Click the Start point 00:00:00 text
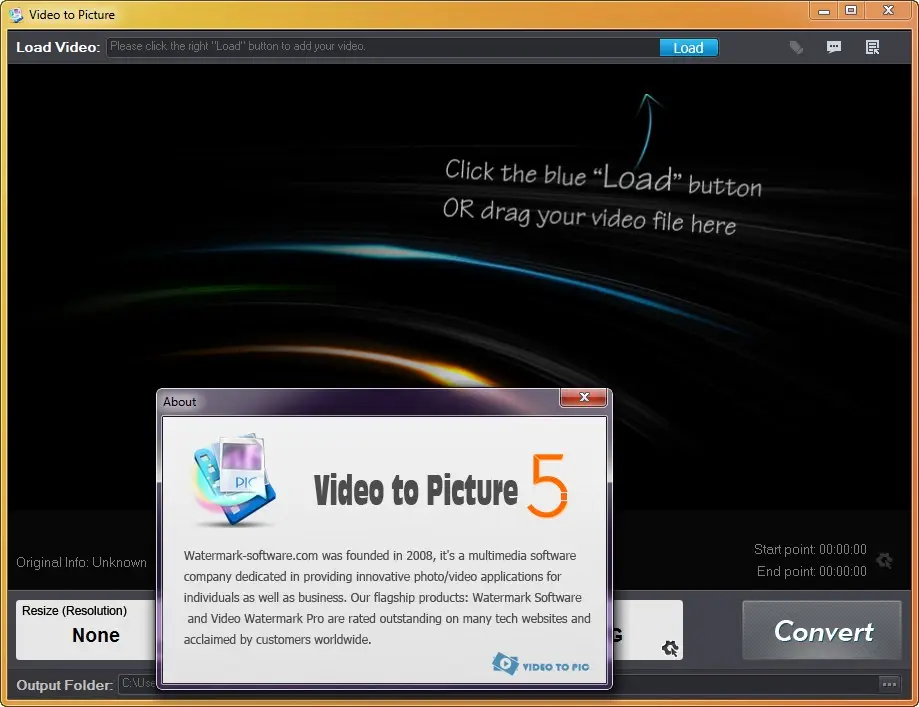This screenshot has height=707, width=919. (810, 549)
